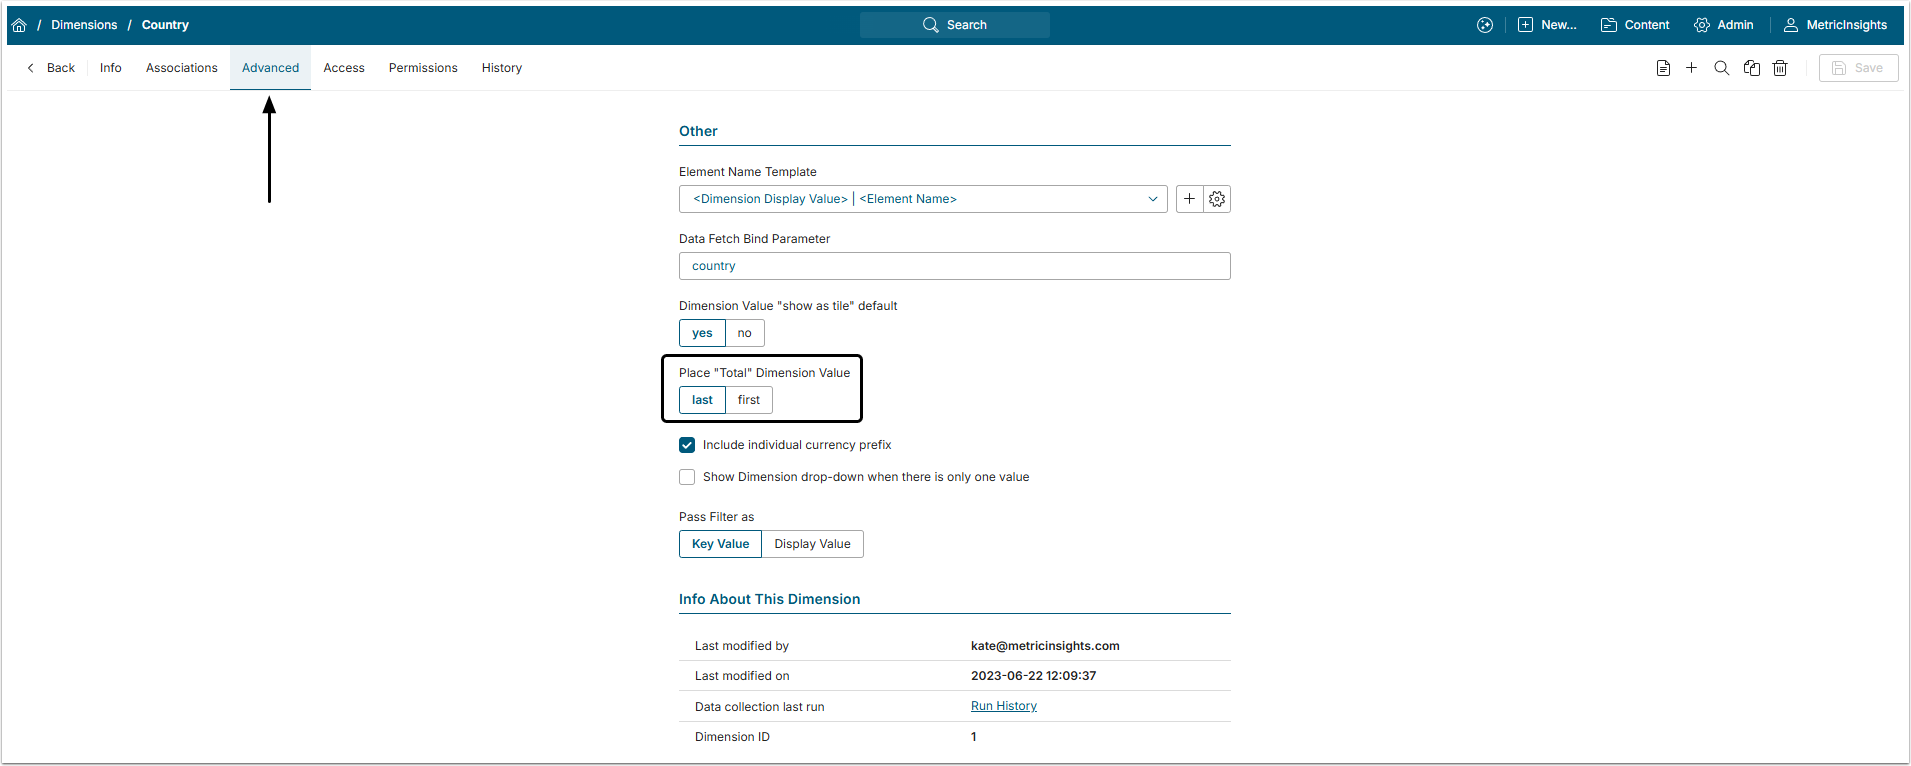This screenshot has width=1911, height=766.
Task: Open the Run History link
Action: click(1004, 706)
